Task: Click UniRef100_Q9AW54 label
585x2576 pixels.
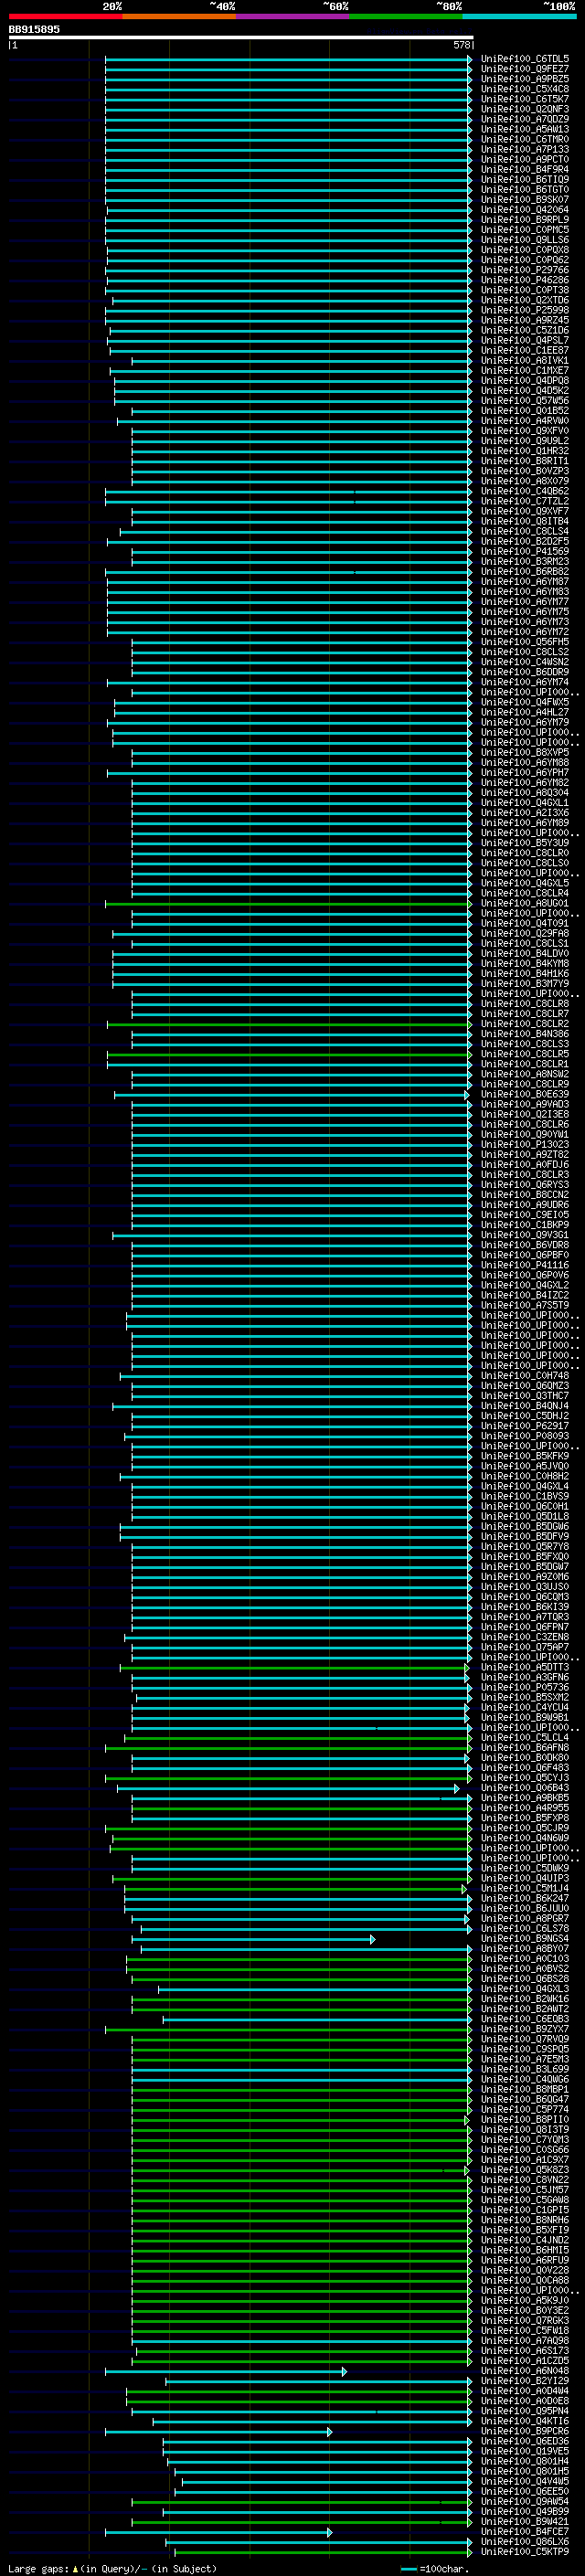Action: tap(525, 2501)
